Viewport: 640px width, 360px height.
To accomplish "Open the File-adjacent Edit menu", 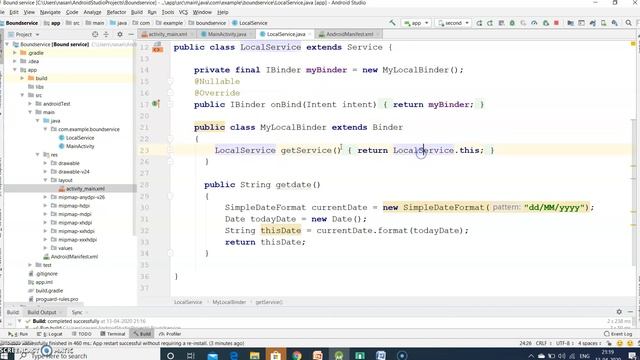I will 14,12.
